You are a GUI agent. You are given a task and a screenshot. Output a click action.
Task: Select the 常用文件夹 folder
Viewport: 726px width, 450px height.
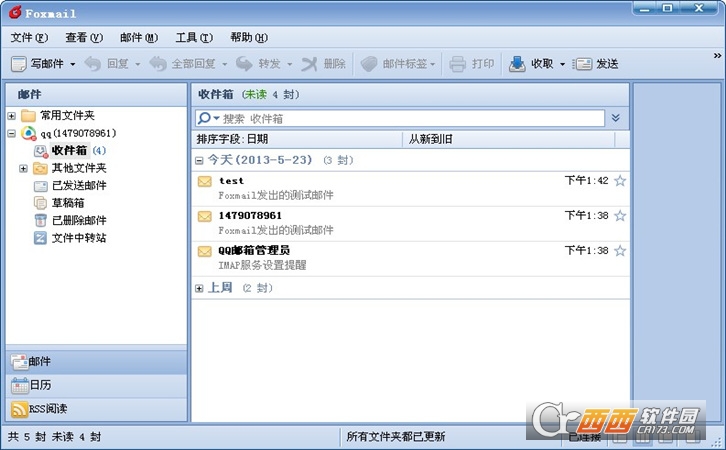(x=67, y=115)
